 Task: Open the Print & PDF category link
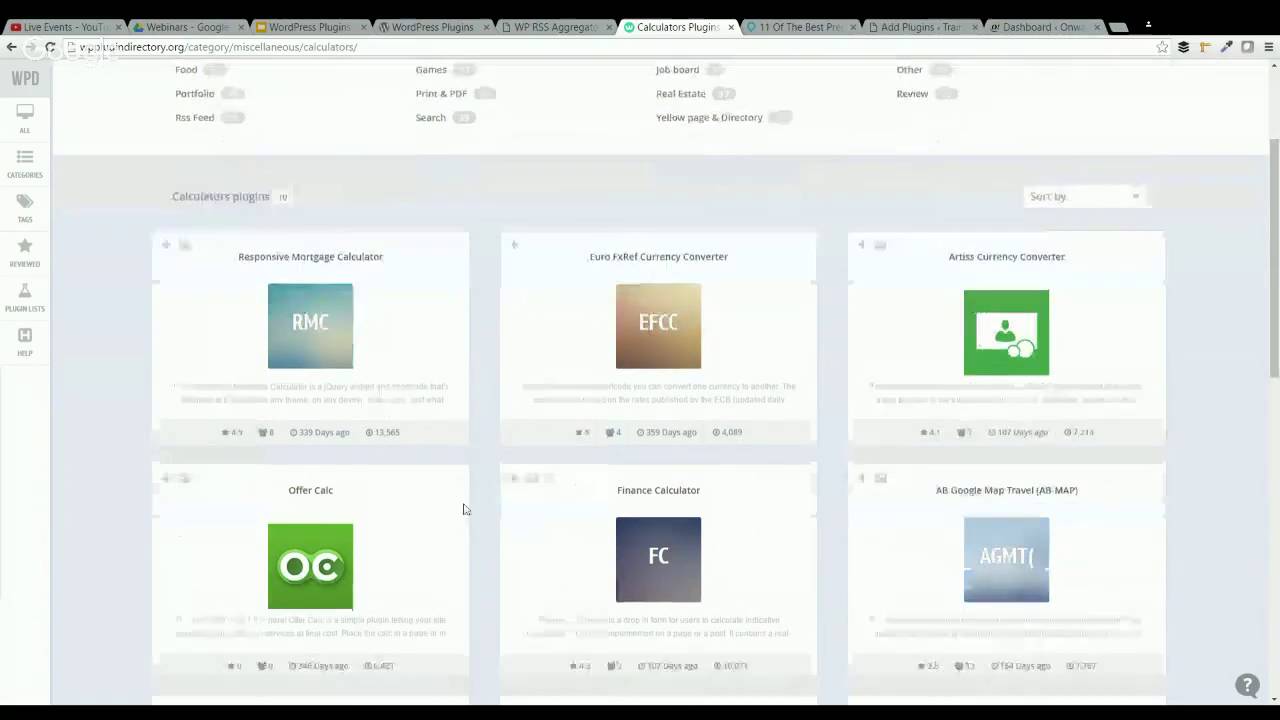tap(441, 94)
